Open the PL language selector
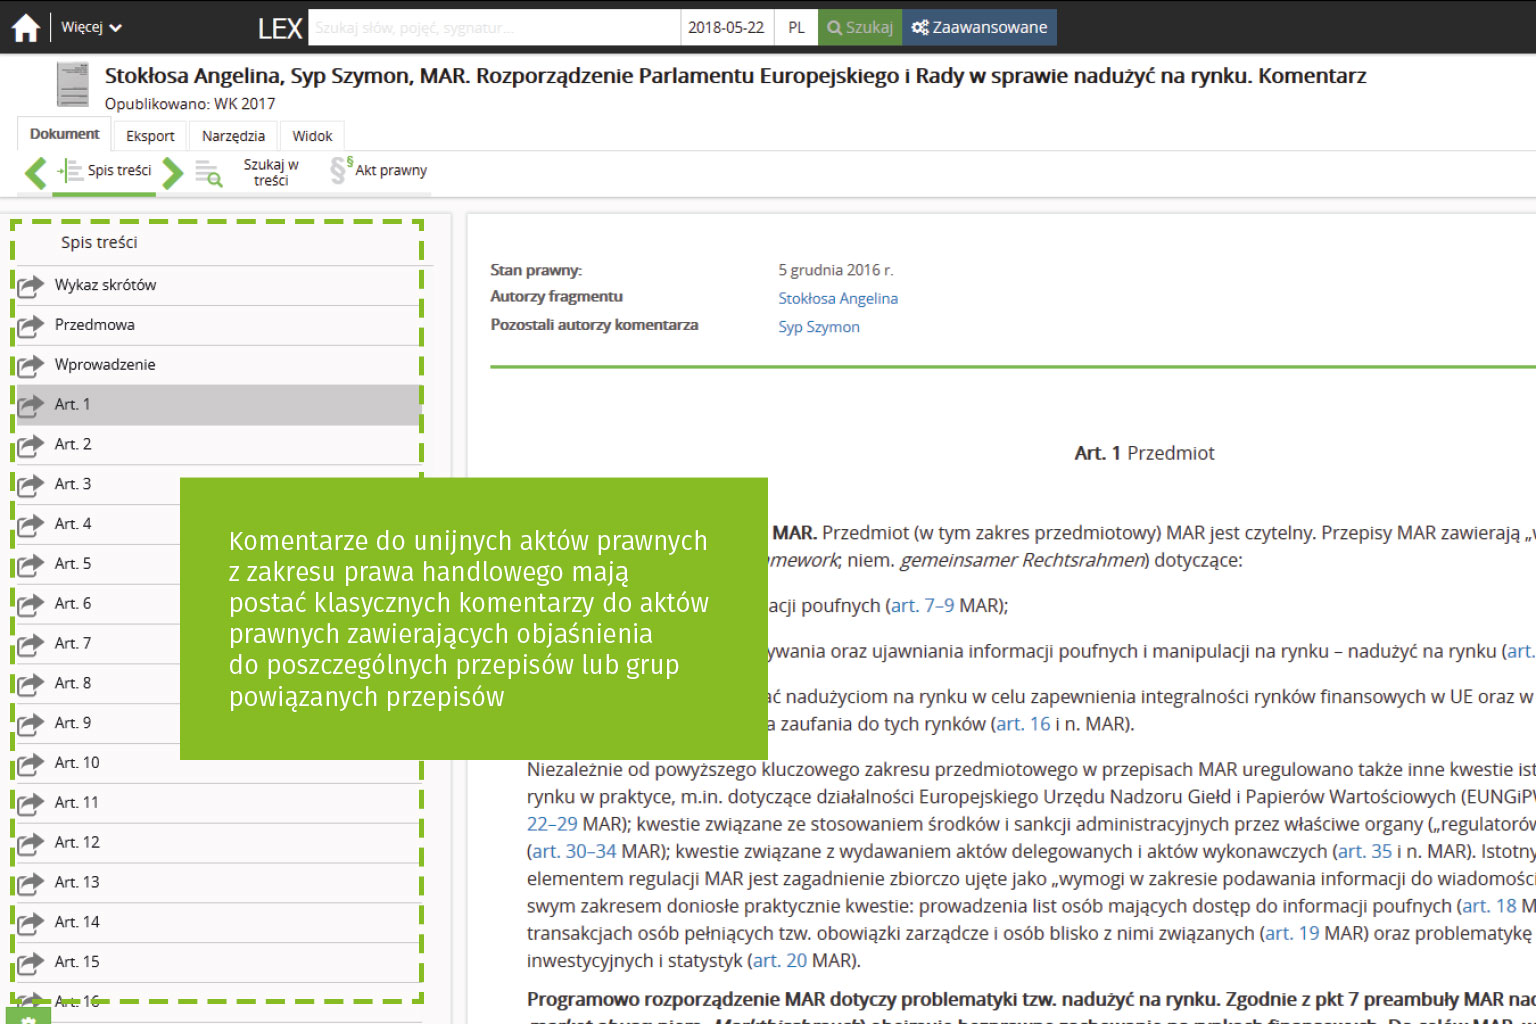Image resolution: width=1536 pixels, height=1024 pixels. [x=796, y=27]
